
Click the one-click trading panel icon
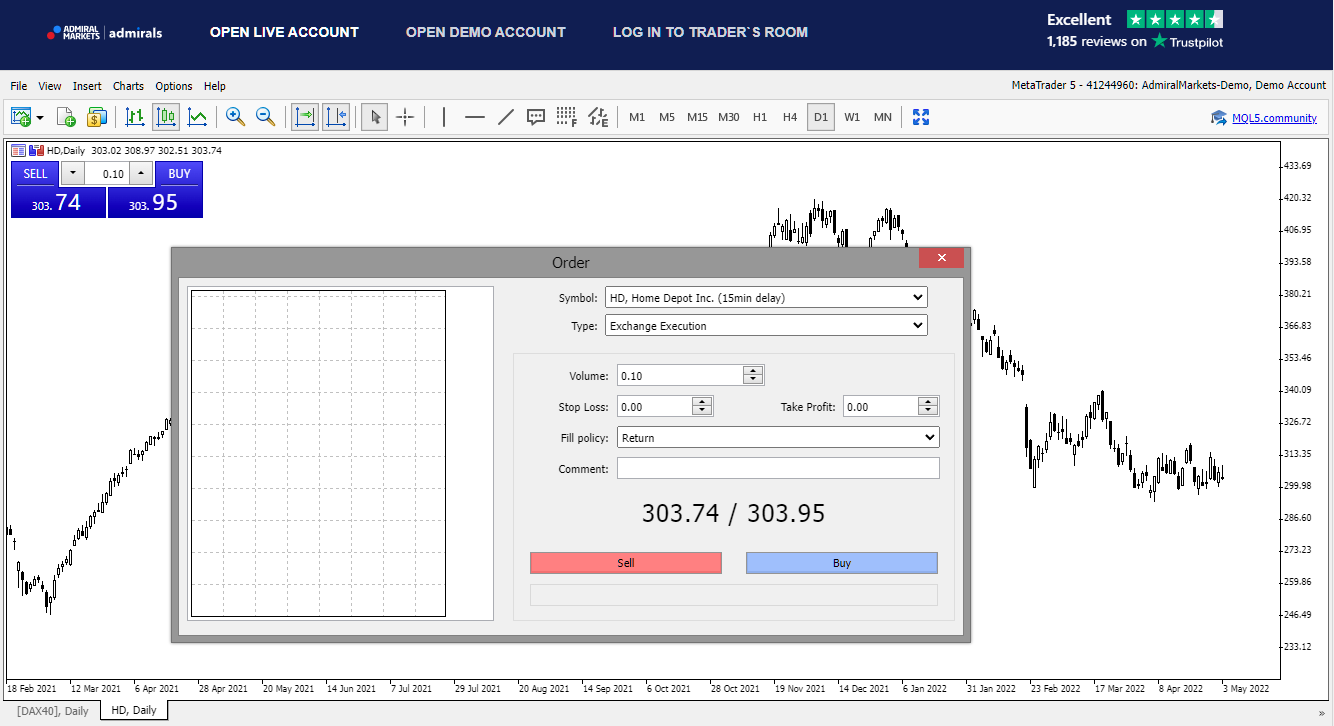point(18,151)
